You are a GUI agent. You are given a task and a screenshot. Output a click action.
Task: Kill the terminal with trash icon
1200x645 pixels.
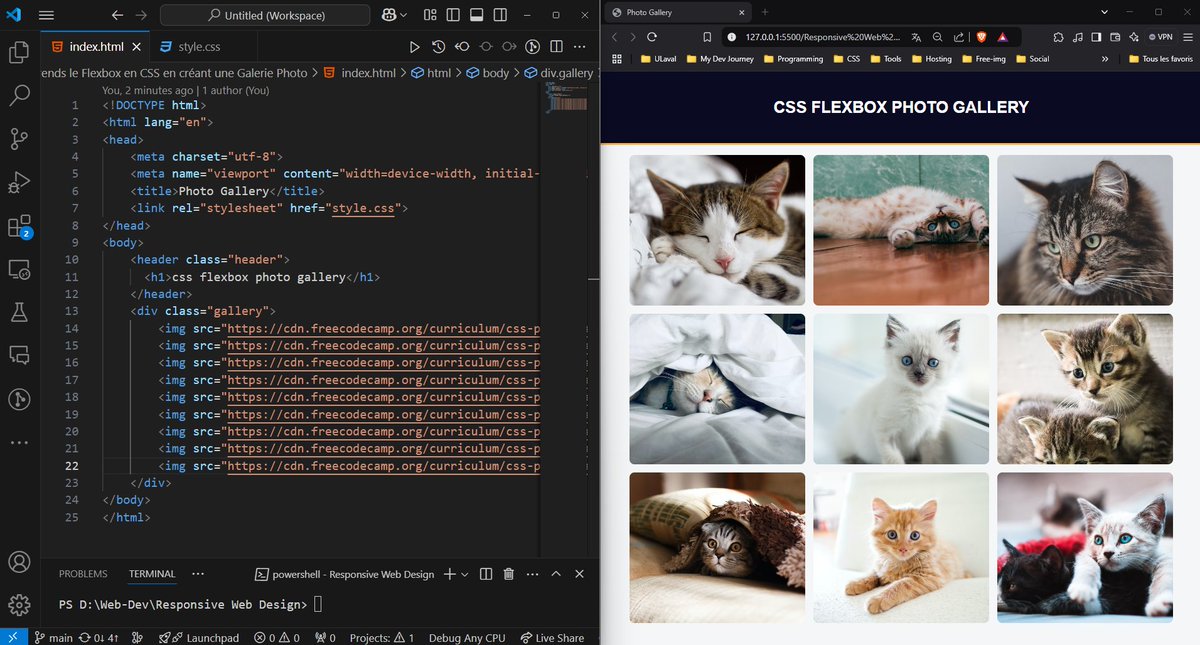coord(509,574)
